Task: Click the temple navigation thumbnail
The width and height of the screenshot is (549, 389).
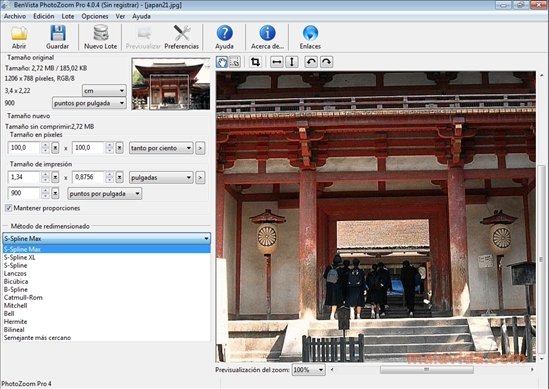Action: (171, 84)
